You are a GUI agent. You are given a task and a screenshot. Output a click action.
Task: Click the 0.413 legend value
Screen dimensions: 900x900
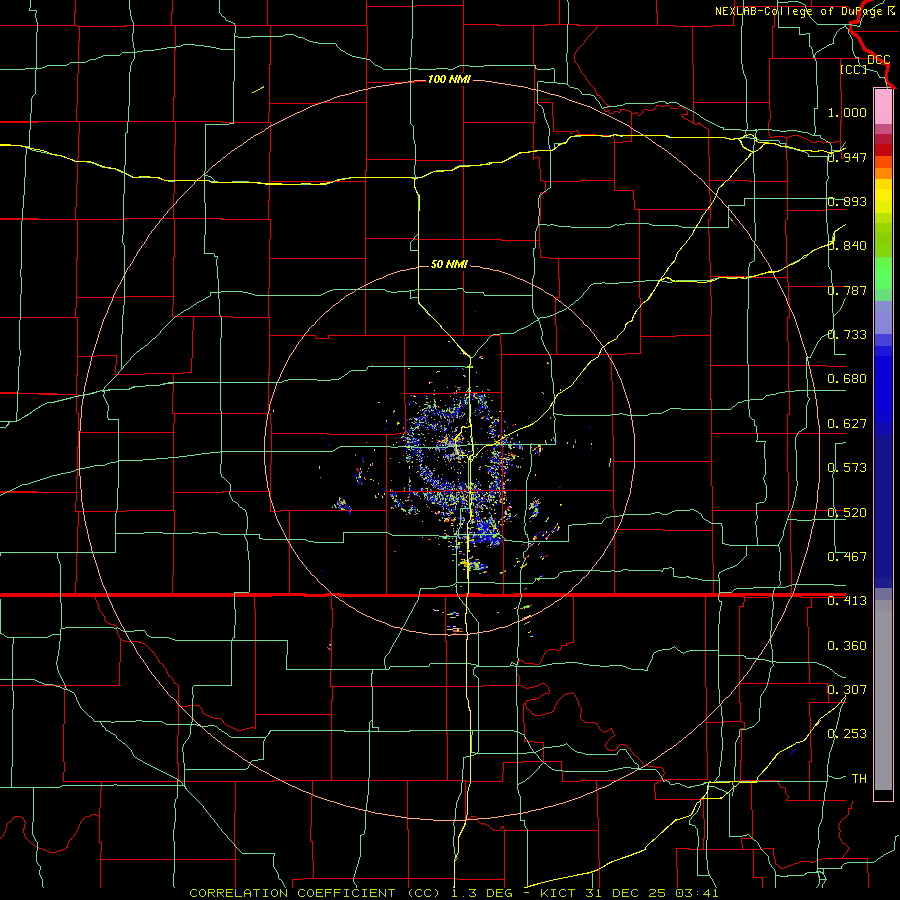847,601
